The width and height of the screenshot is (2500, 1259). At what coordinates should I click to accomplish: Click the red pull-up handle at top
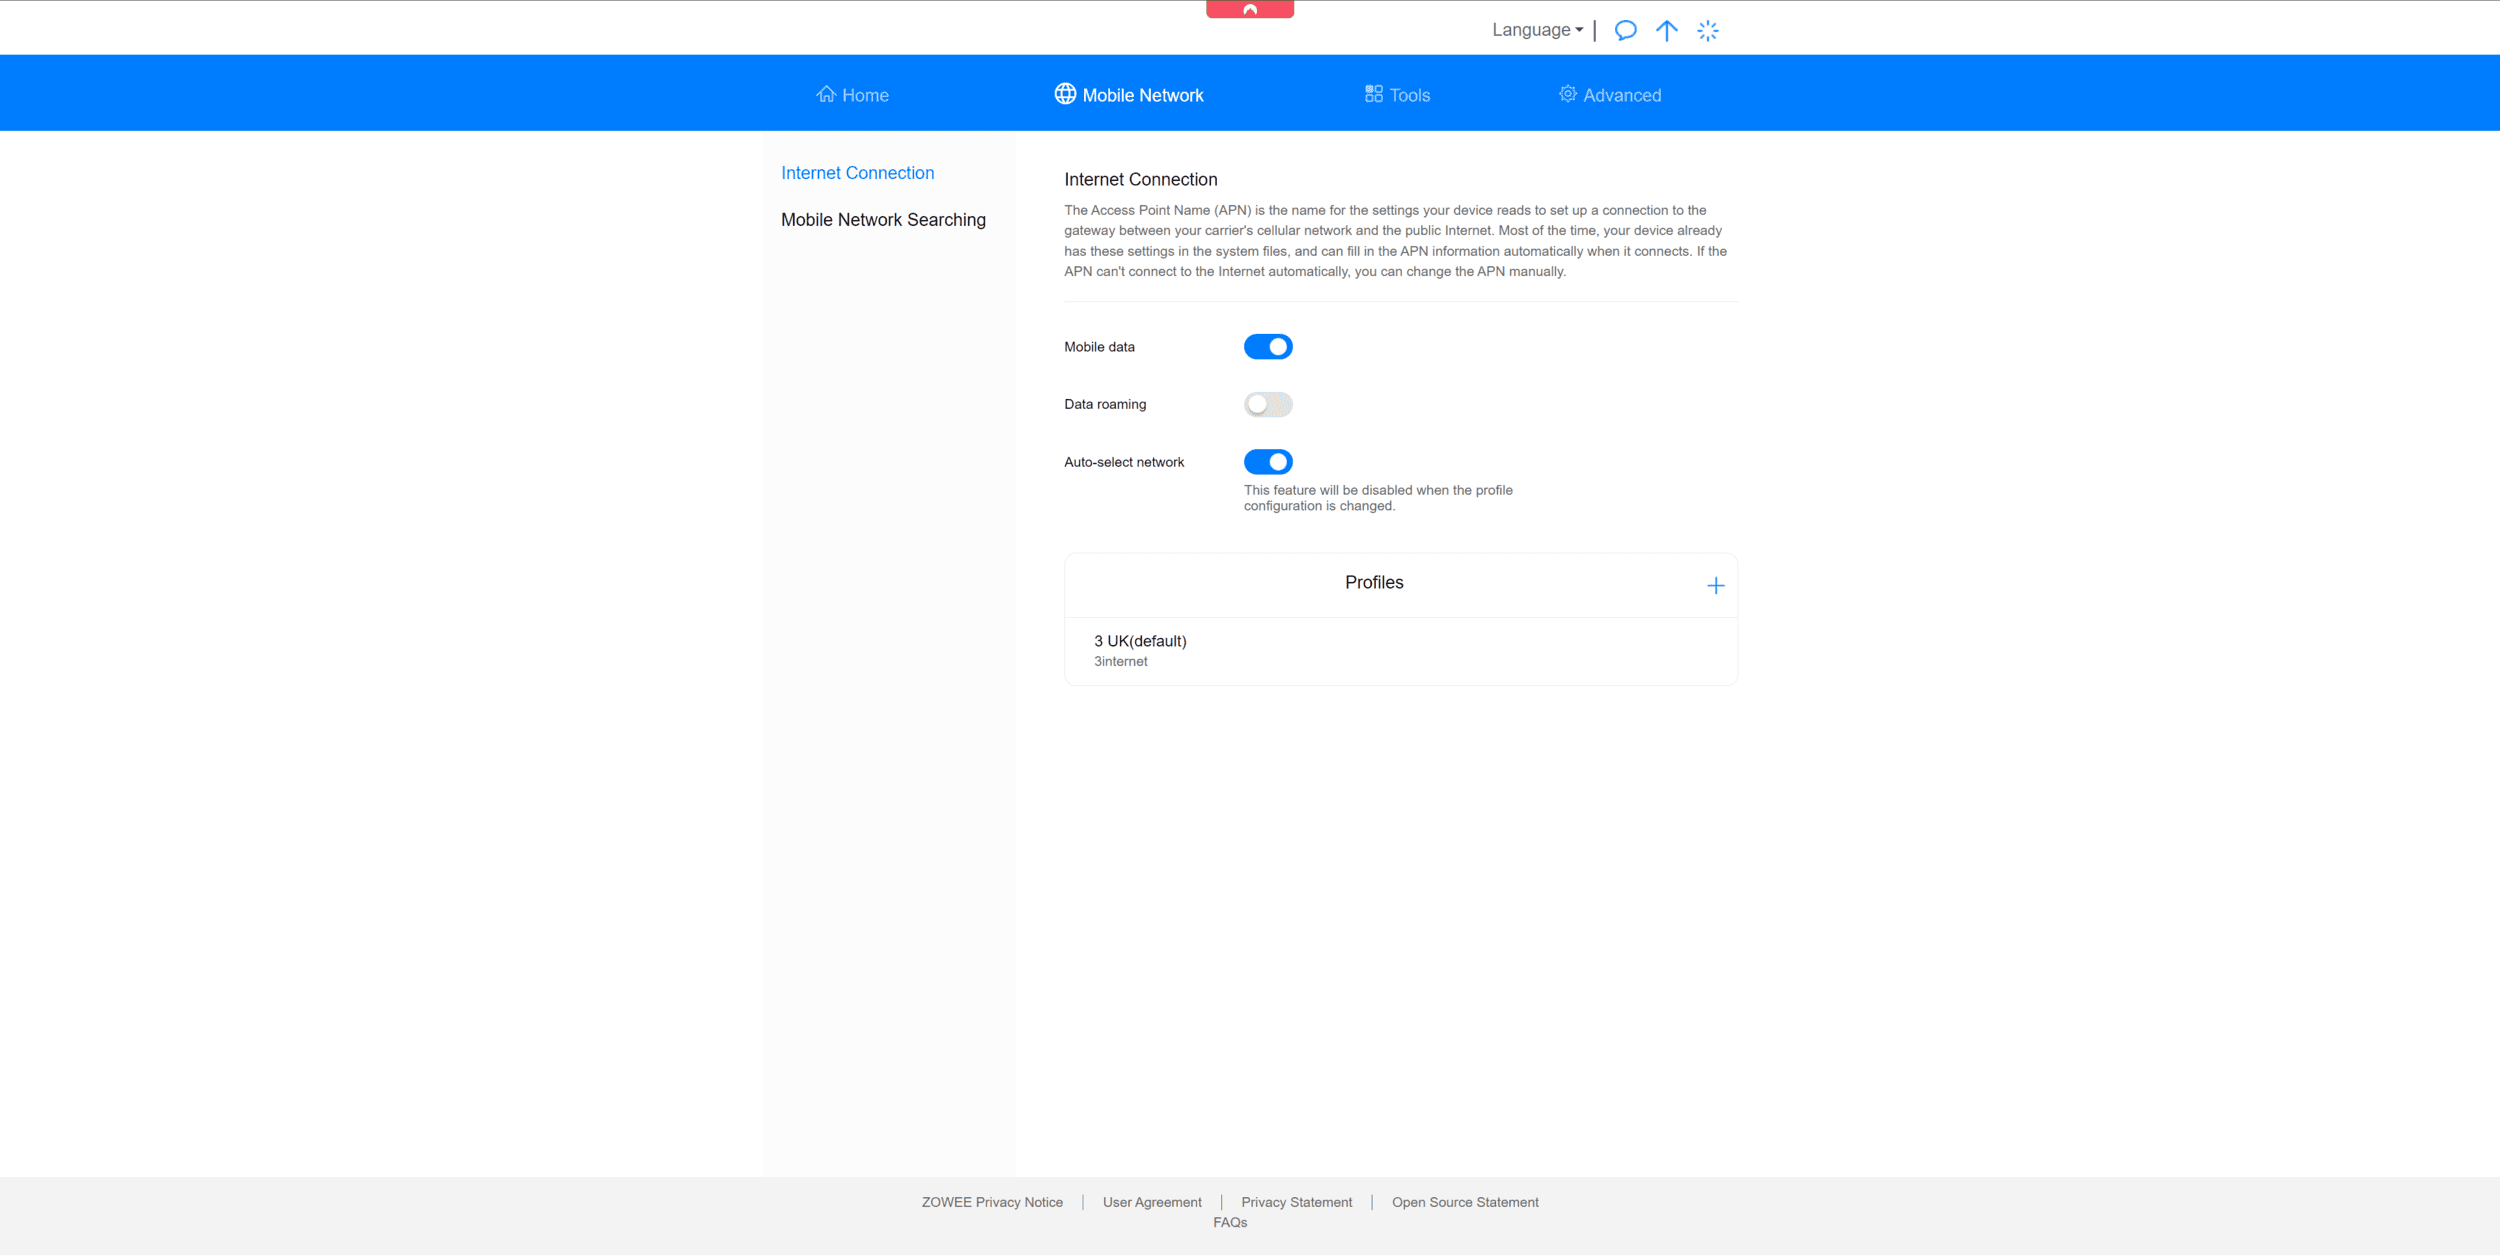coord(1249,9)
